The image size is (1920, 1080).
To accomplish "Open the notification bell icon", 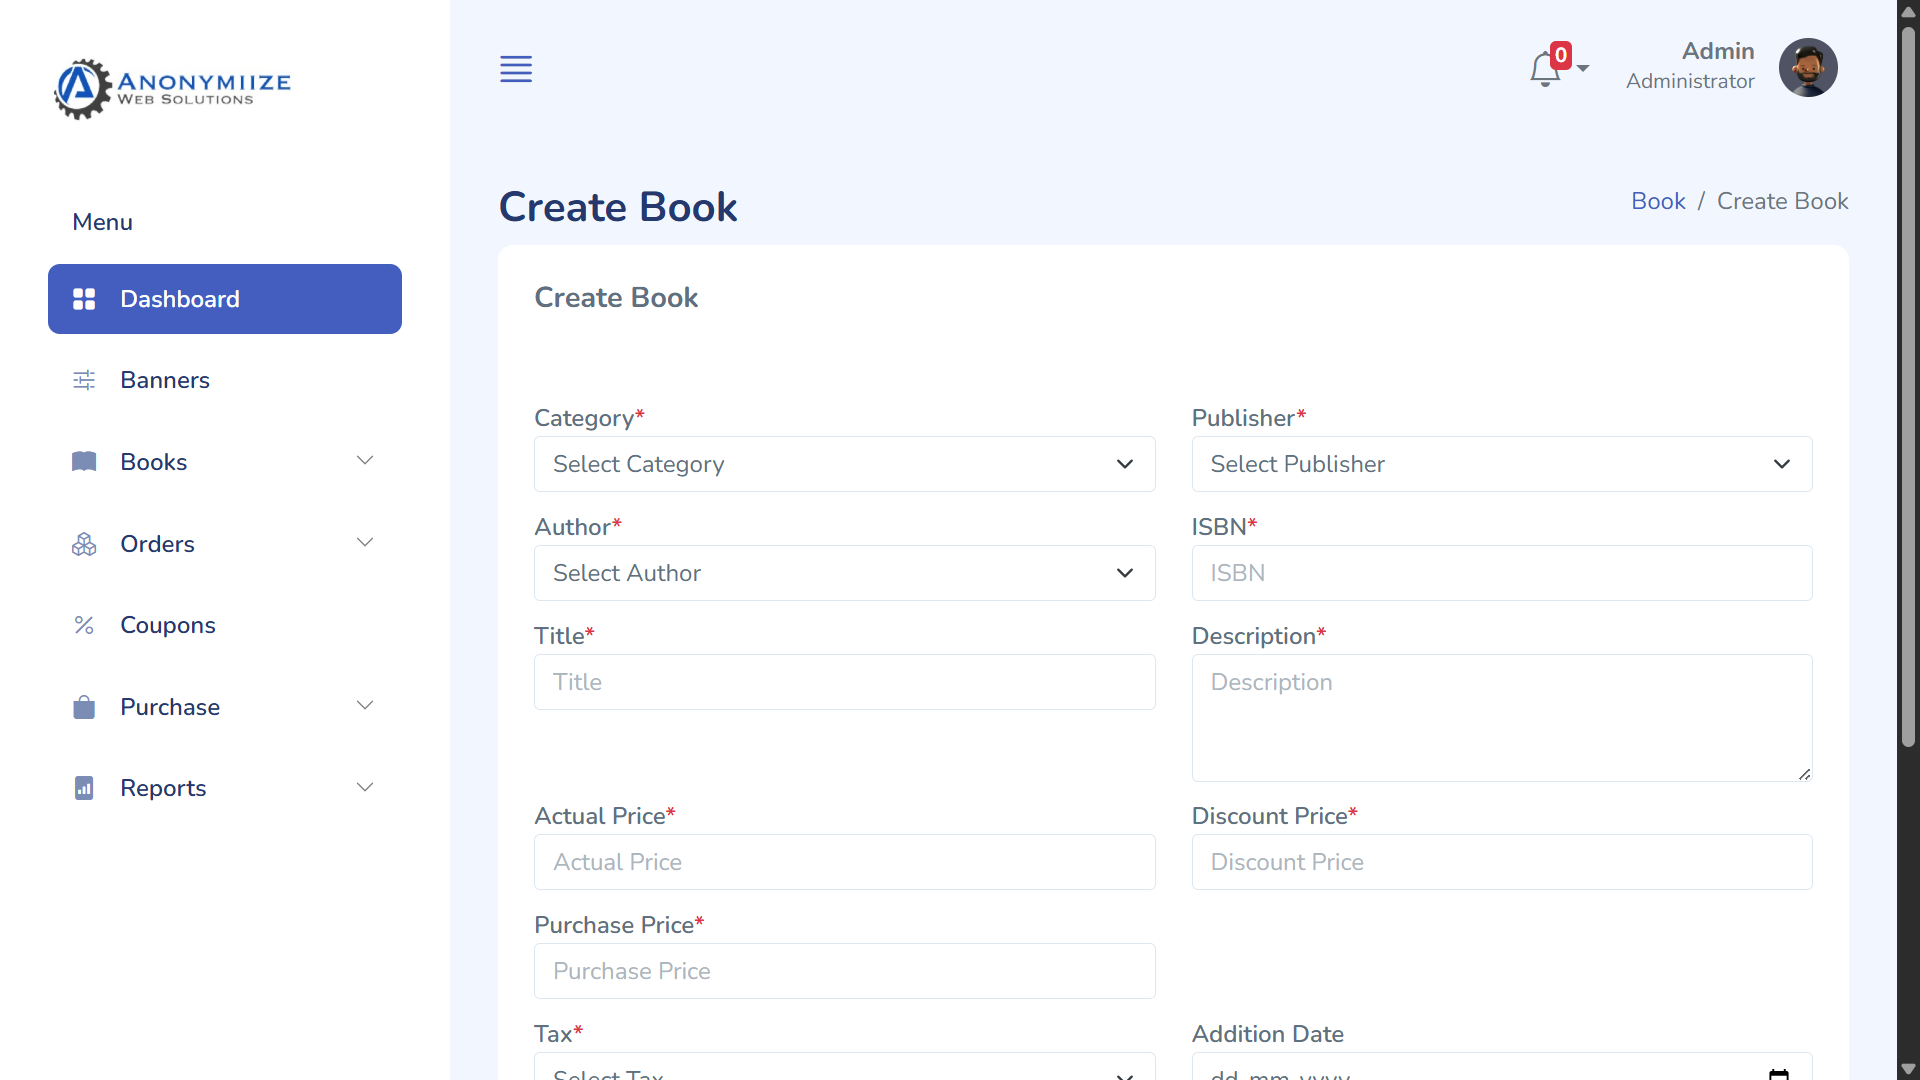I will click(x=1545, y=69).
